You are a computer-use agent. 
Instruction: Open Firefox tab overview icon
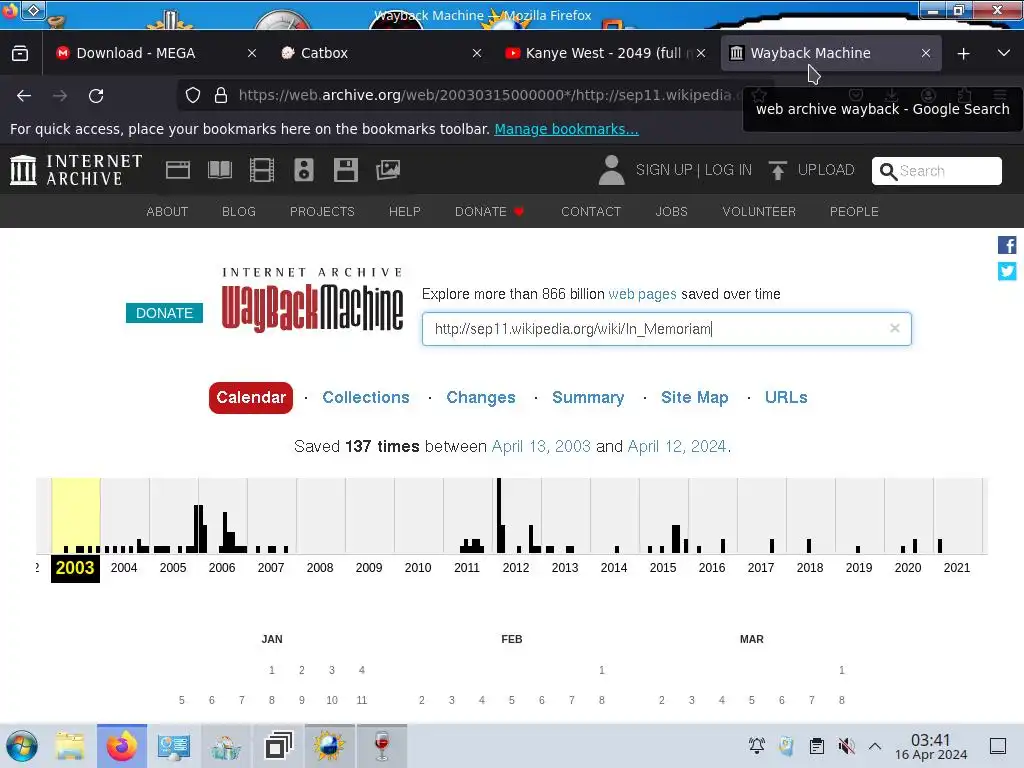click(20, 53)
